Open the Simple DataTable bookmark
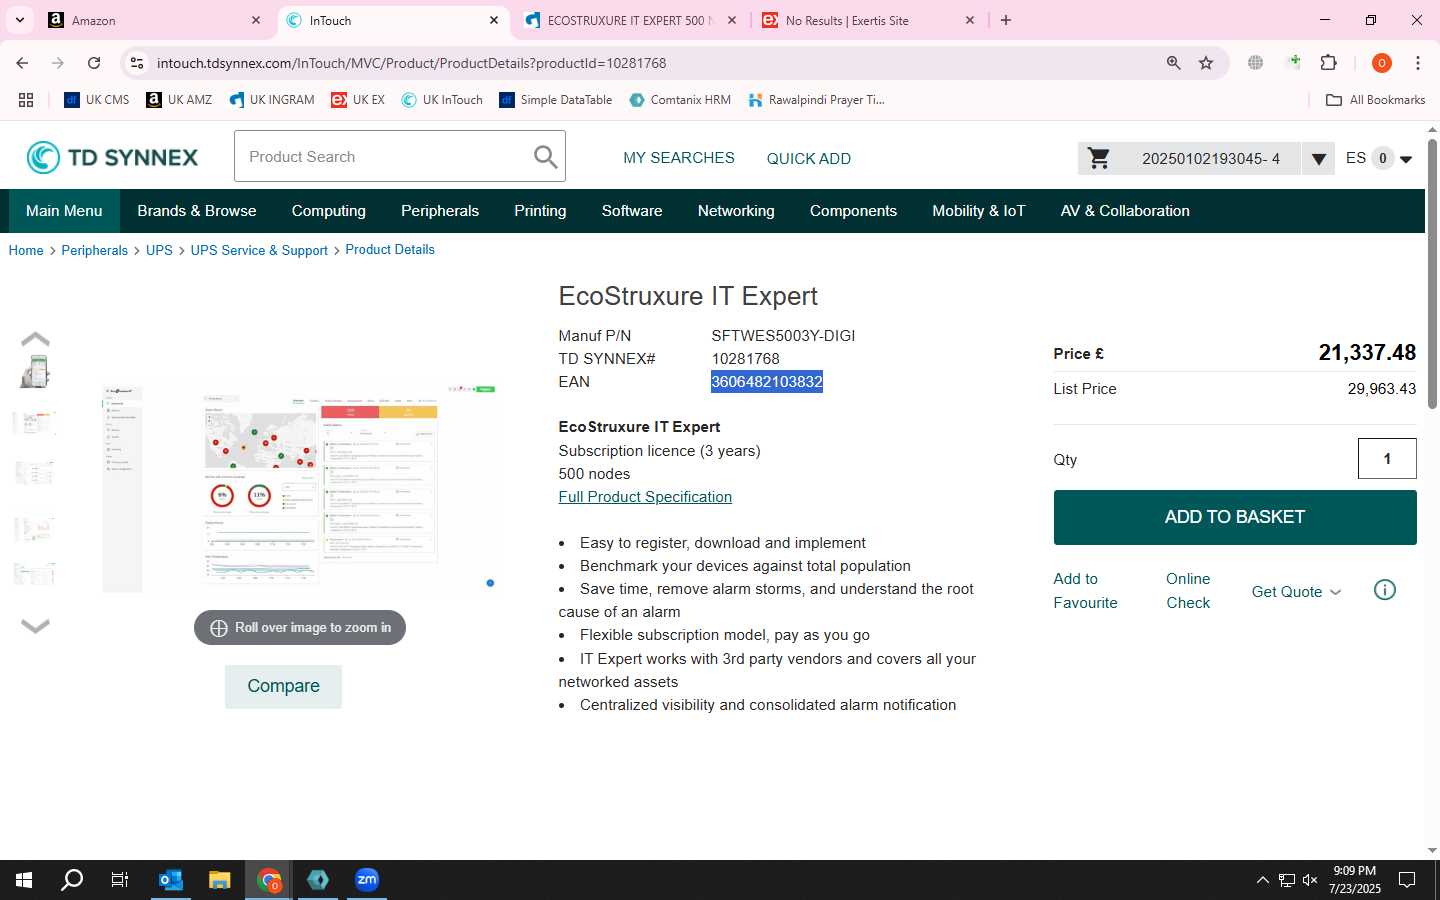Screen dimensions: 1440x900 tap(556, 100)
